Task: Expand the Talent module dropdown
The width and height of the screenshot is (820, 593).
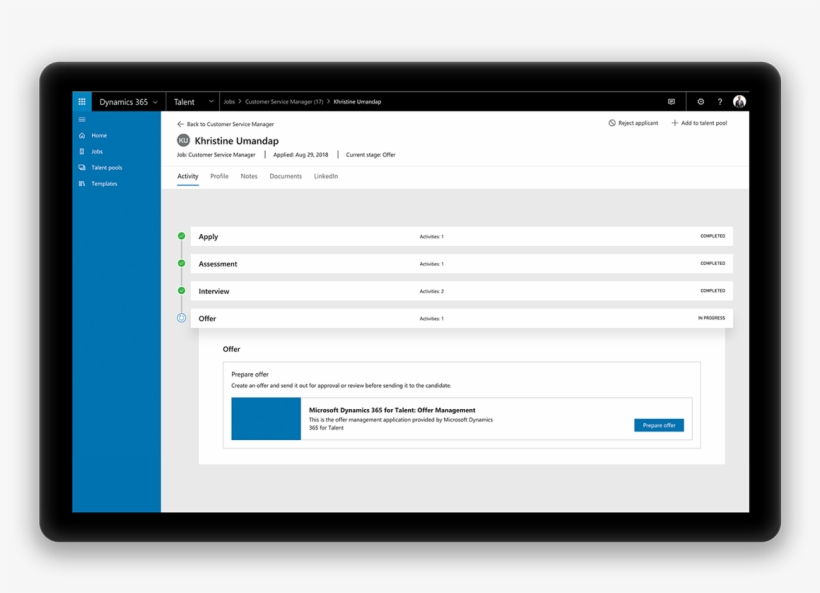Action: [193, 102]
